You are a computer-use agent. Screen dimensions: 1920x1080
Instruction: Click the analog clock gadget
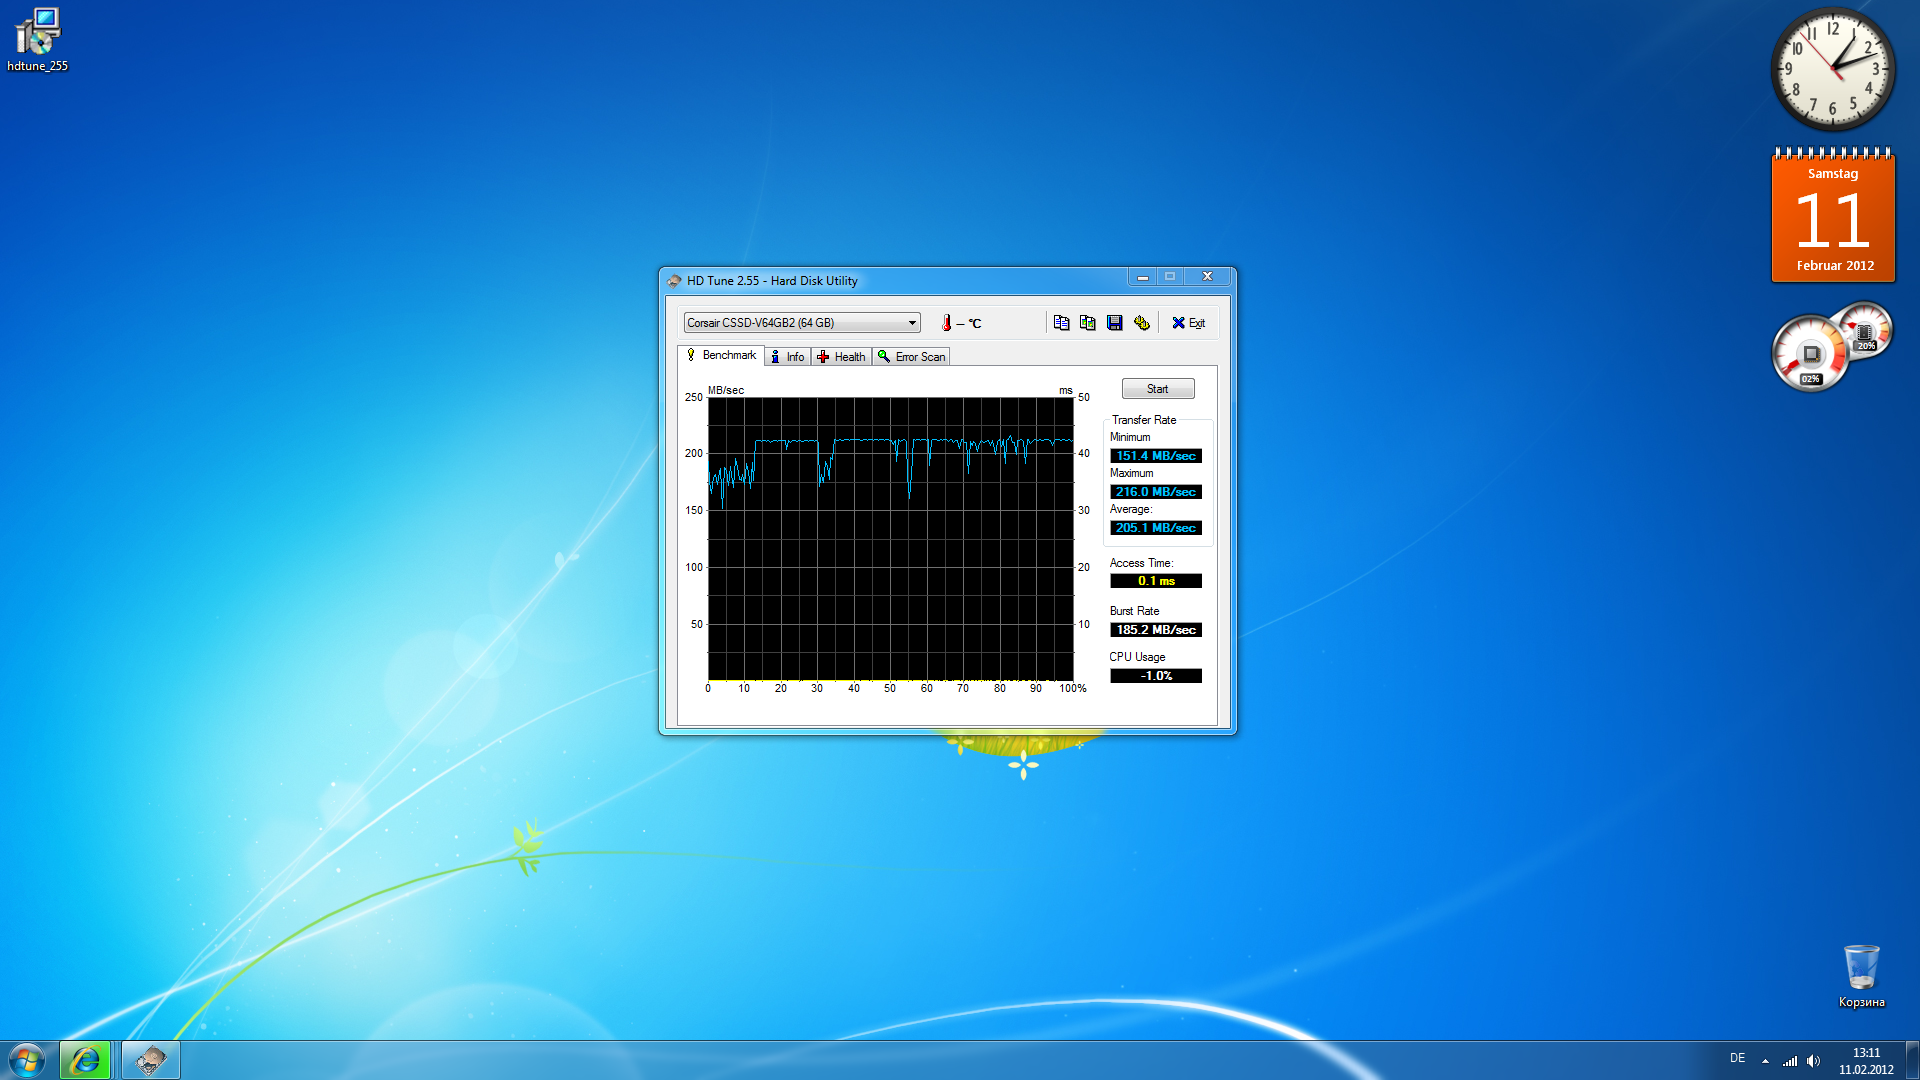pyautogui.click(x=1833, y=69)
